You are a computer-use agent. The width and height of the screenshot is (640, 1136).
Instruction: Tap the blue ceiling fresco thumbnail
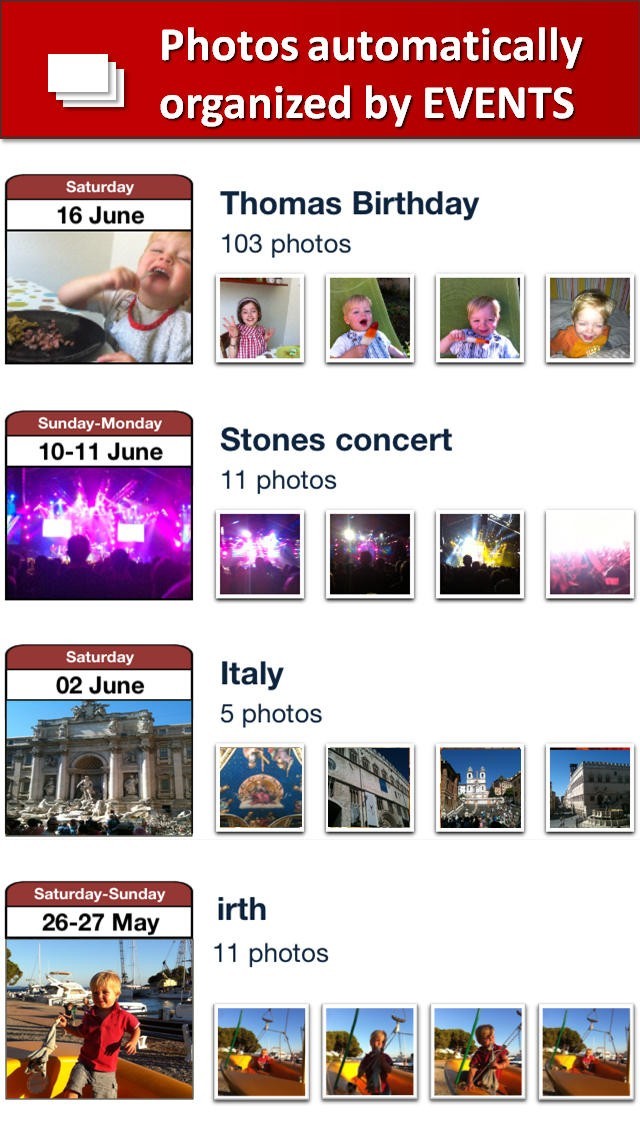[x=260, y=788]
